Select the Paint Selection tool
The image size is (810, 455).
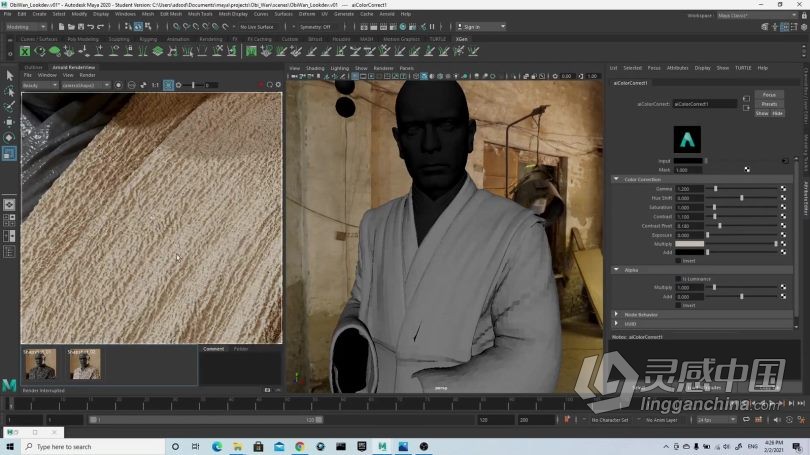point(9,107)
